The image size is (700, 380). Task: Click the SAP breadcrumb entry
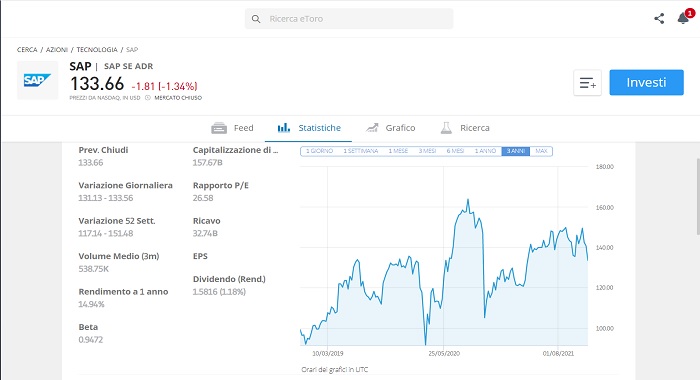[132, 50]
